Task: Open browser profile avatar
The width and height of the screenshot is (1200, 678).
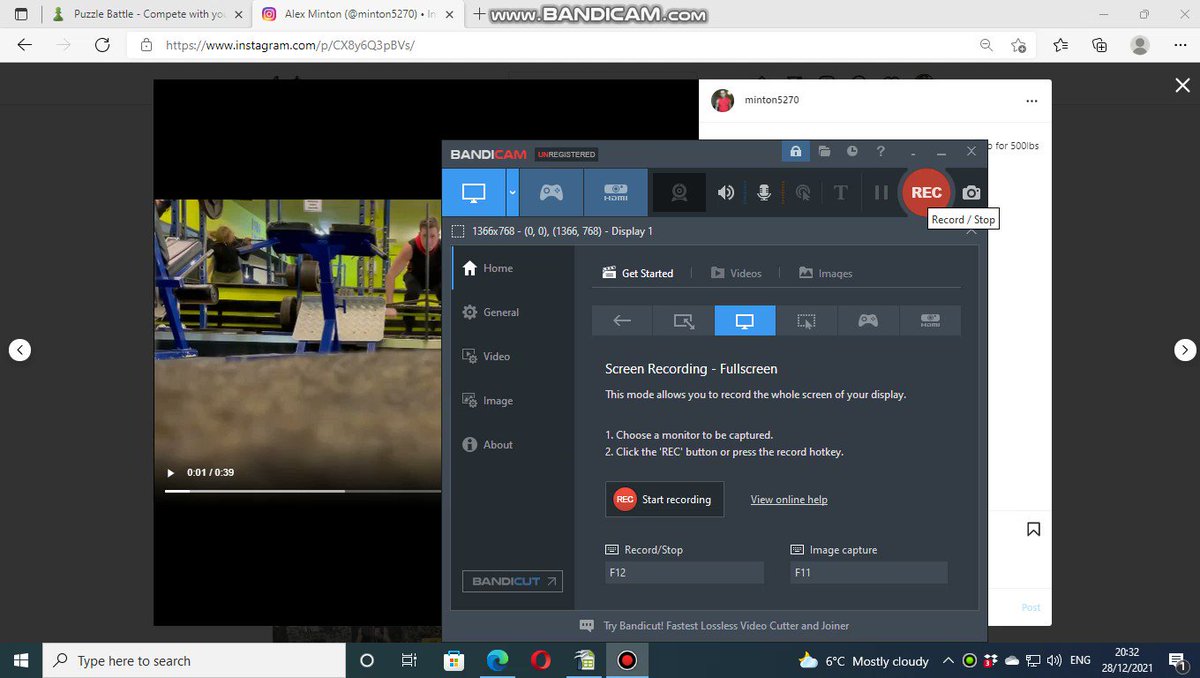Action: pyautogui.click(x=1139, y=45)
